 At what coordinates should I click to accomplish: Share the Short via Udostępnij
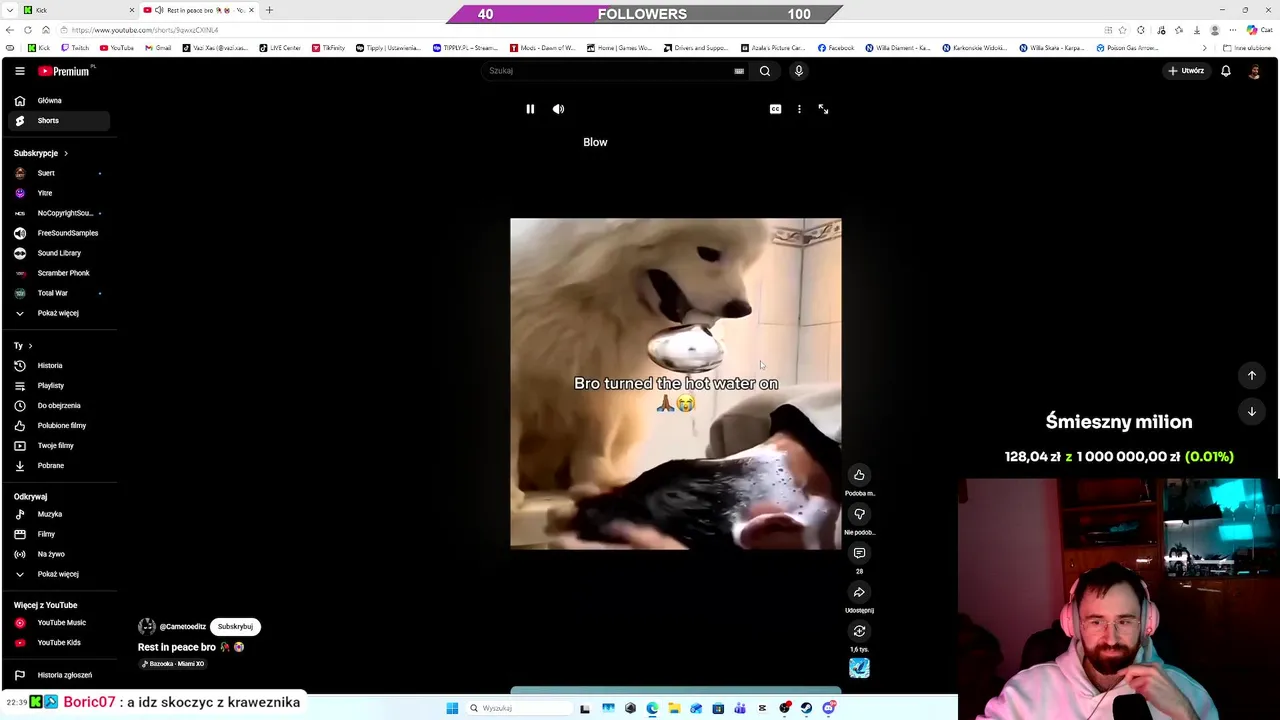(x=859, y=592)
